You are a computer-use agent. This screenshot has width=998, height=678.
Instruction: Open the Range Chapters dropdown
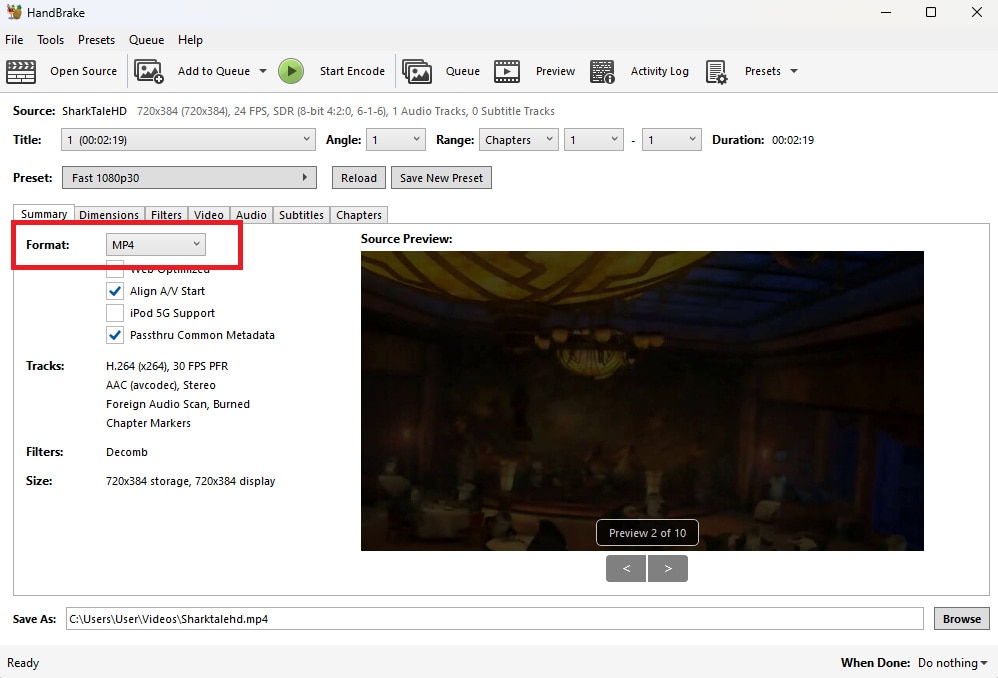click(519, 139)
